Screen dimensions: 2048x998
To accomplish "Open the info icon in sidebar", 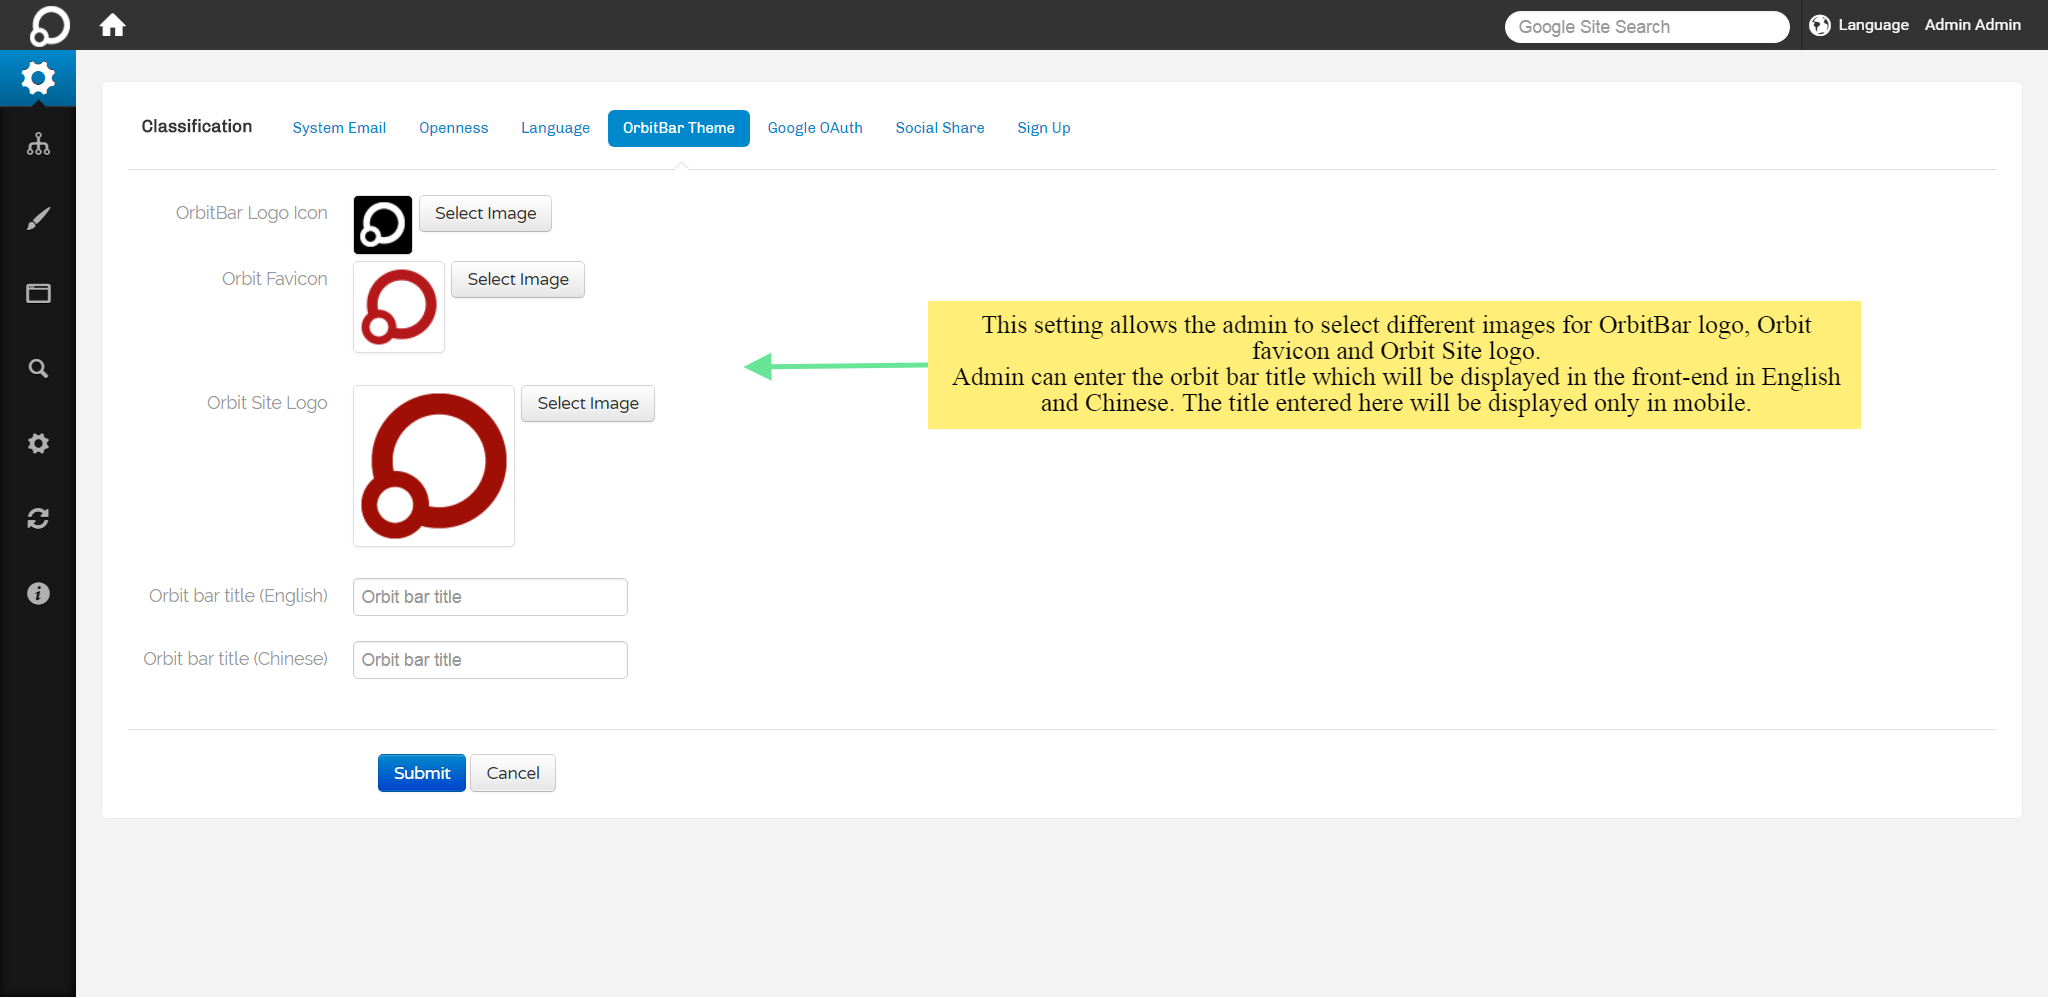I will pos(38,593).
